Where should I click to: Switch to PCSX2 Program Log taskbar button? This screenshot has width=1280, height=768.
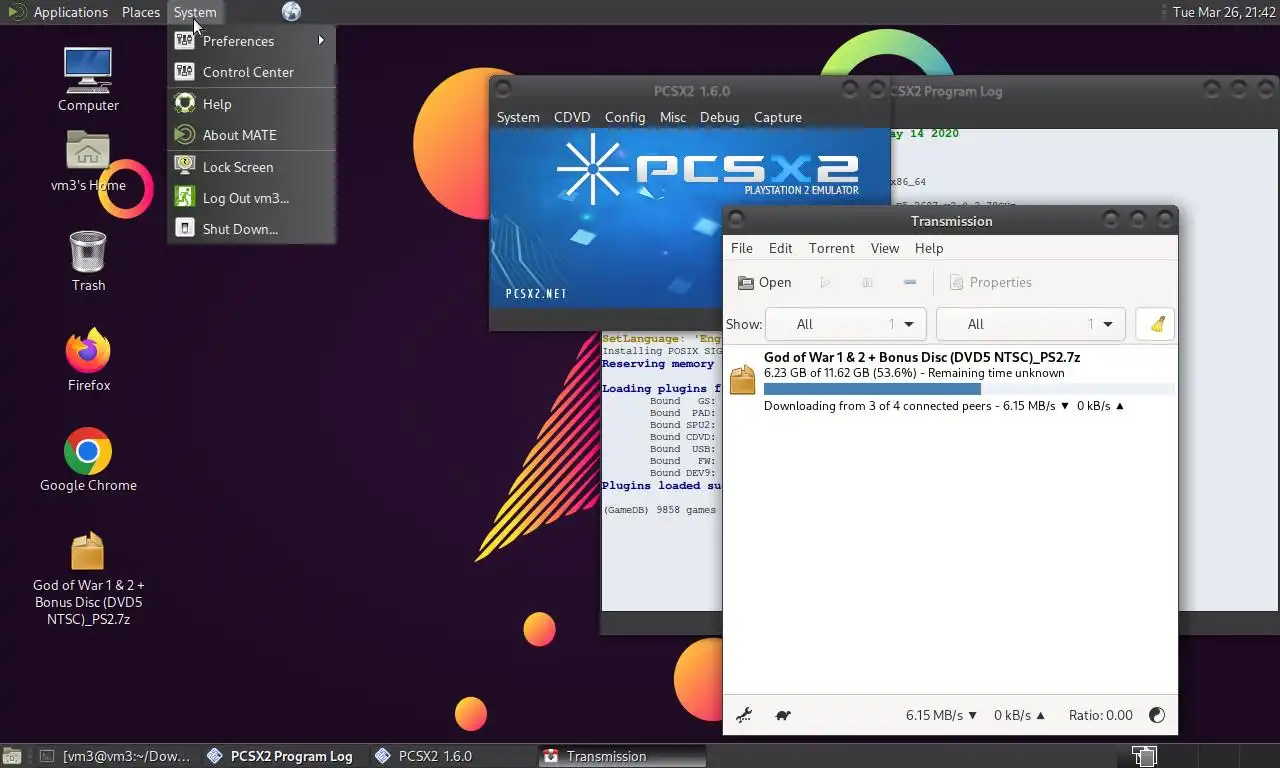[281, 757]
